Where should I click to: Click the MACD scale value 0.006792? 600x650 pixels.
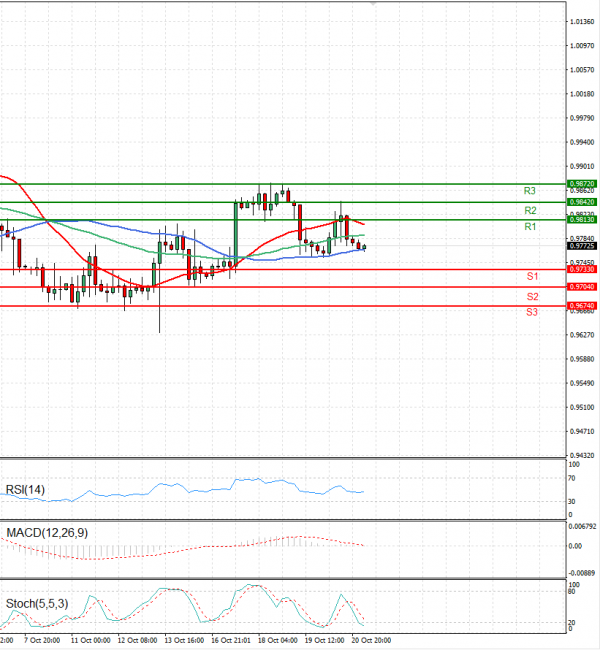click(x=581, y=526)
